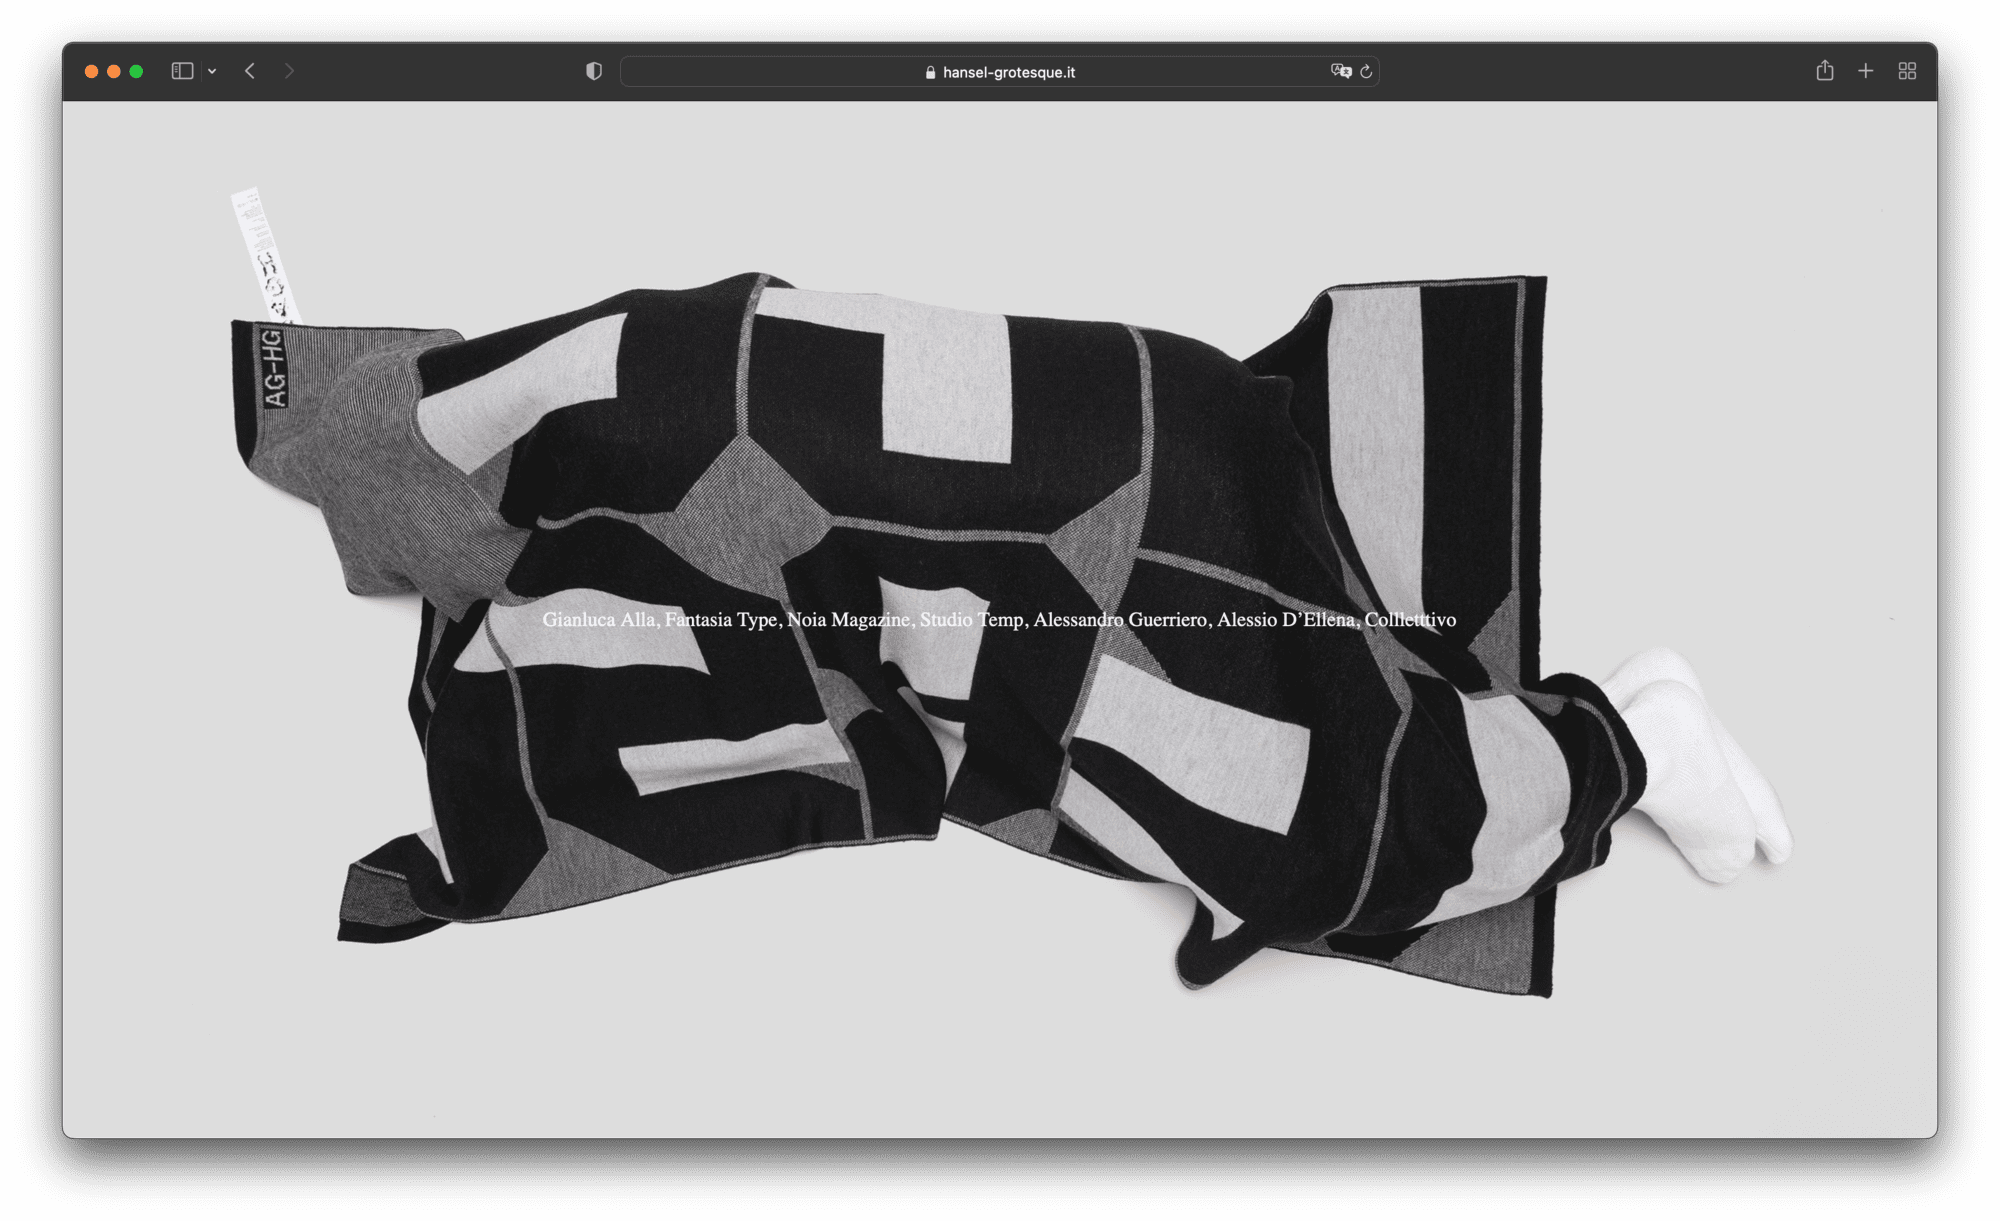This screenshot has height=1221, width=2000.
Task: Open the Gianluca Alla link
Action: [598, 620]
